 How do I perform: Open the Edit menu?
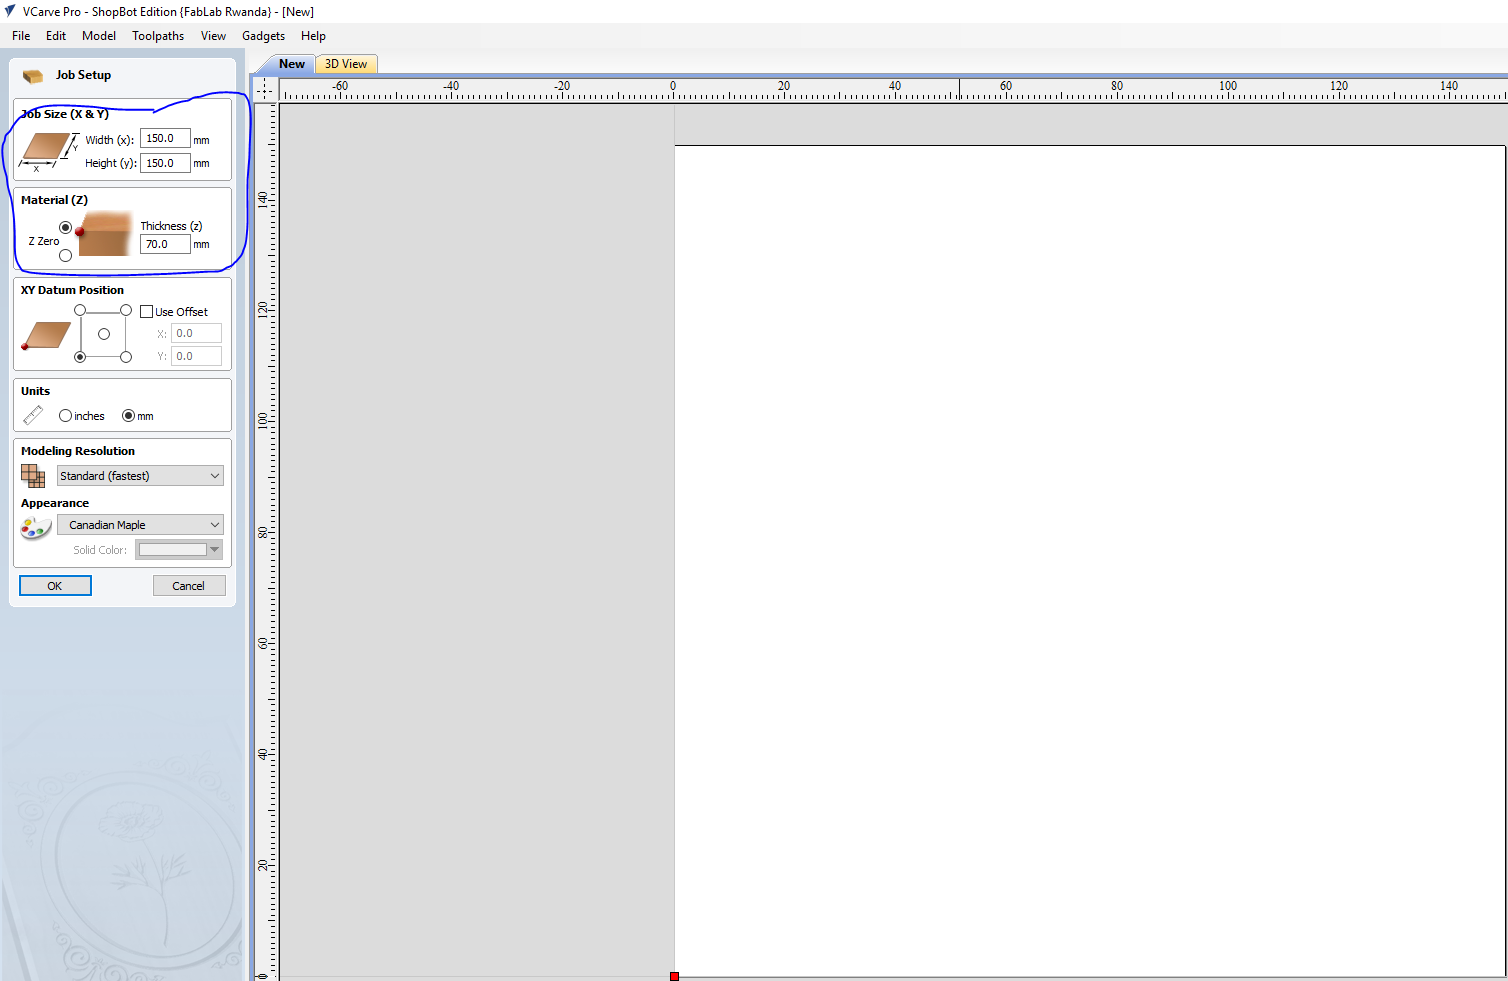tap(56, 36)
